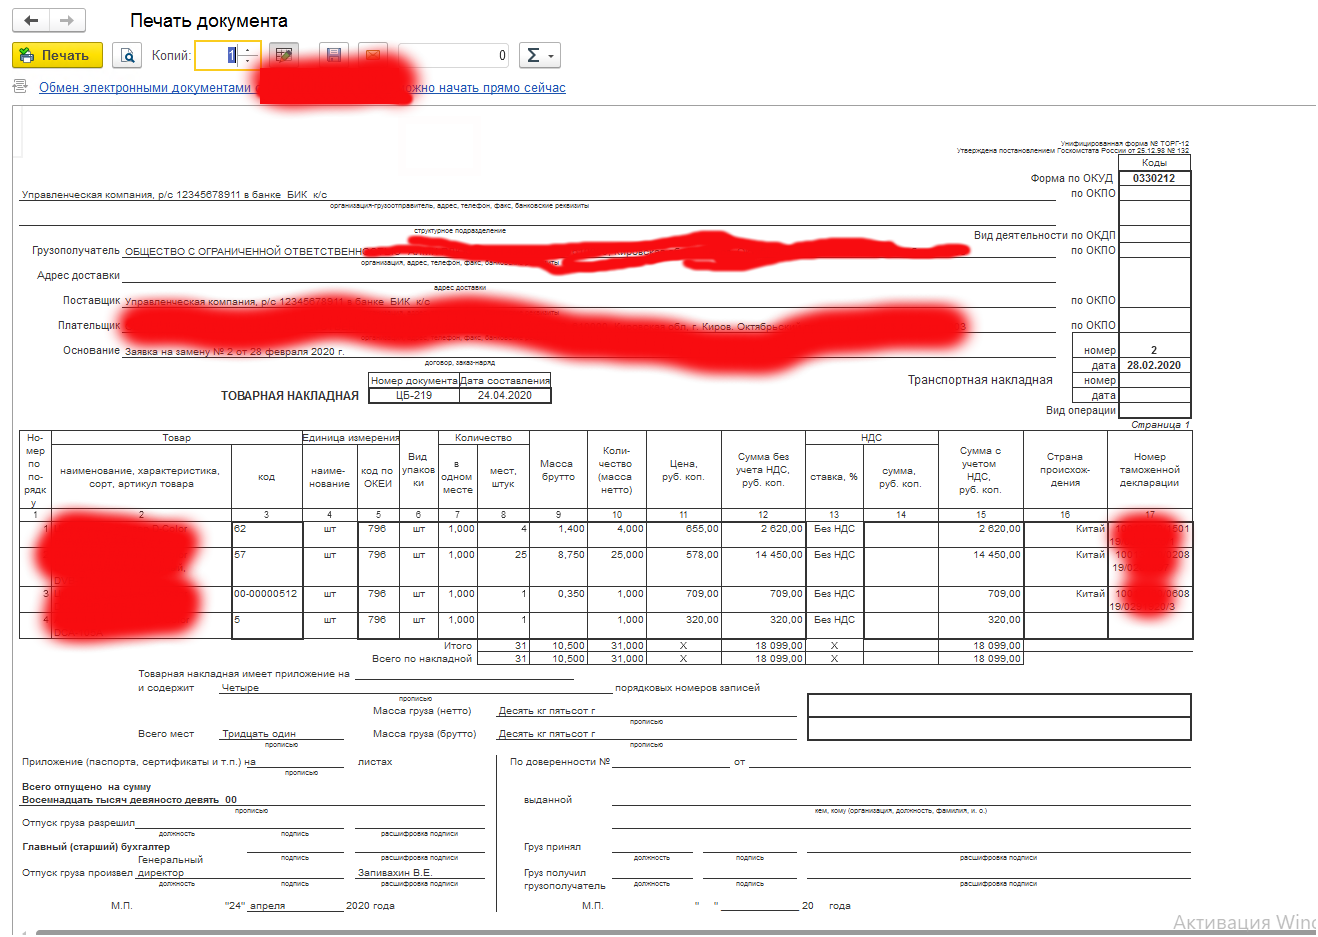Click the Цена column header

coord(683,470)
